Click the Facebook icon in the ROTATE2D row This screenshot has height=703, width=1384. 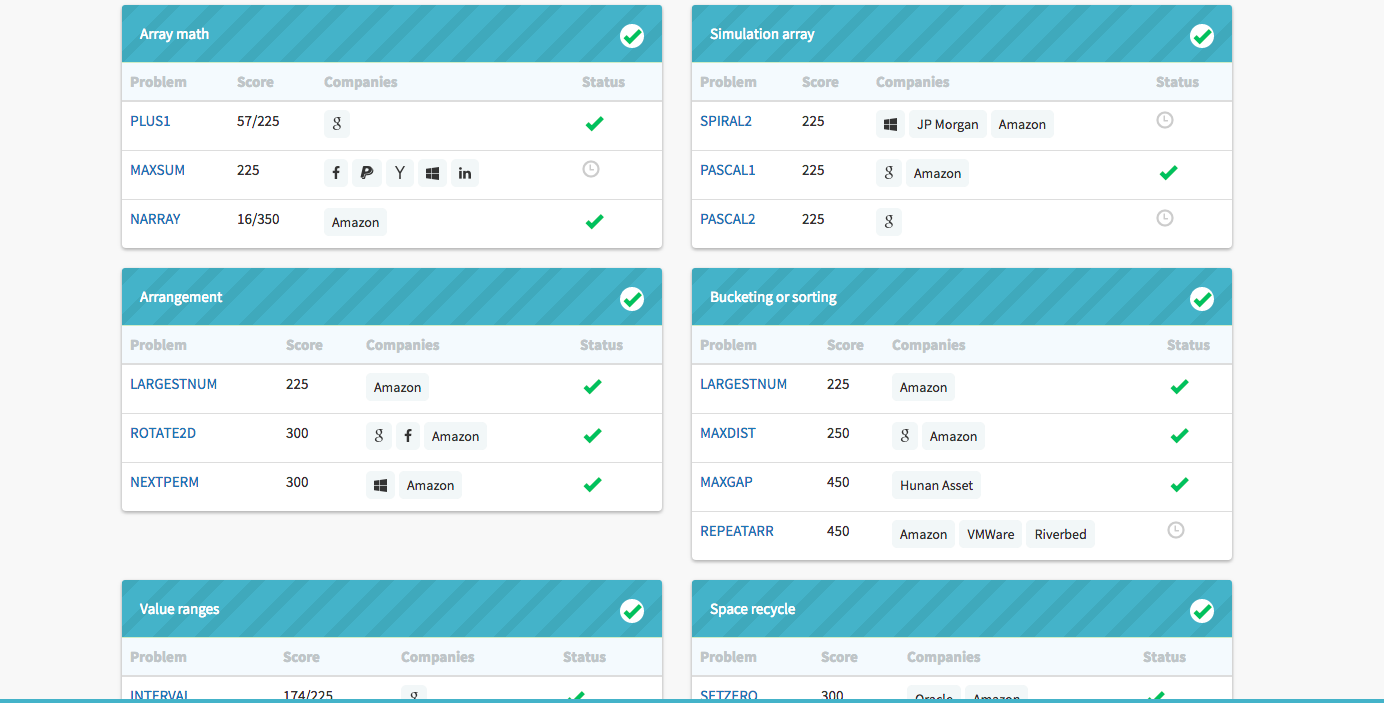click(x=407, y=436)
